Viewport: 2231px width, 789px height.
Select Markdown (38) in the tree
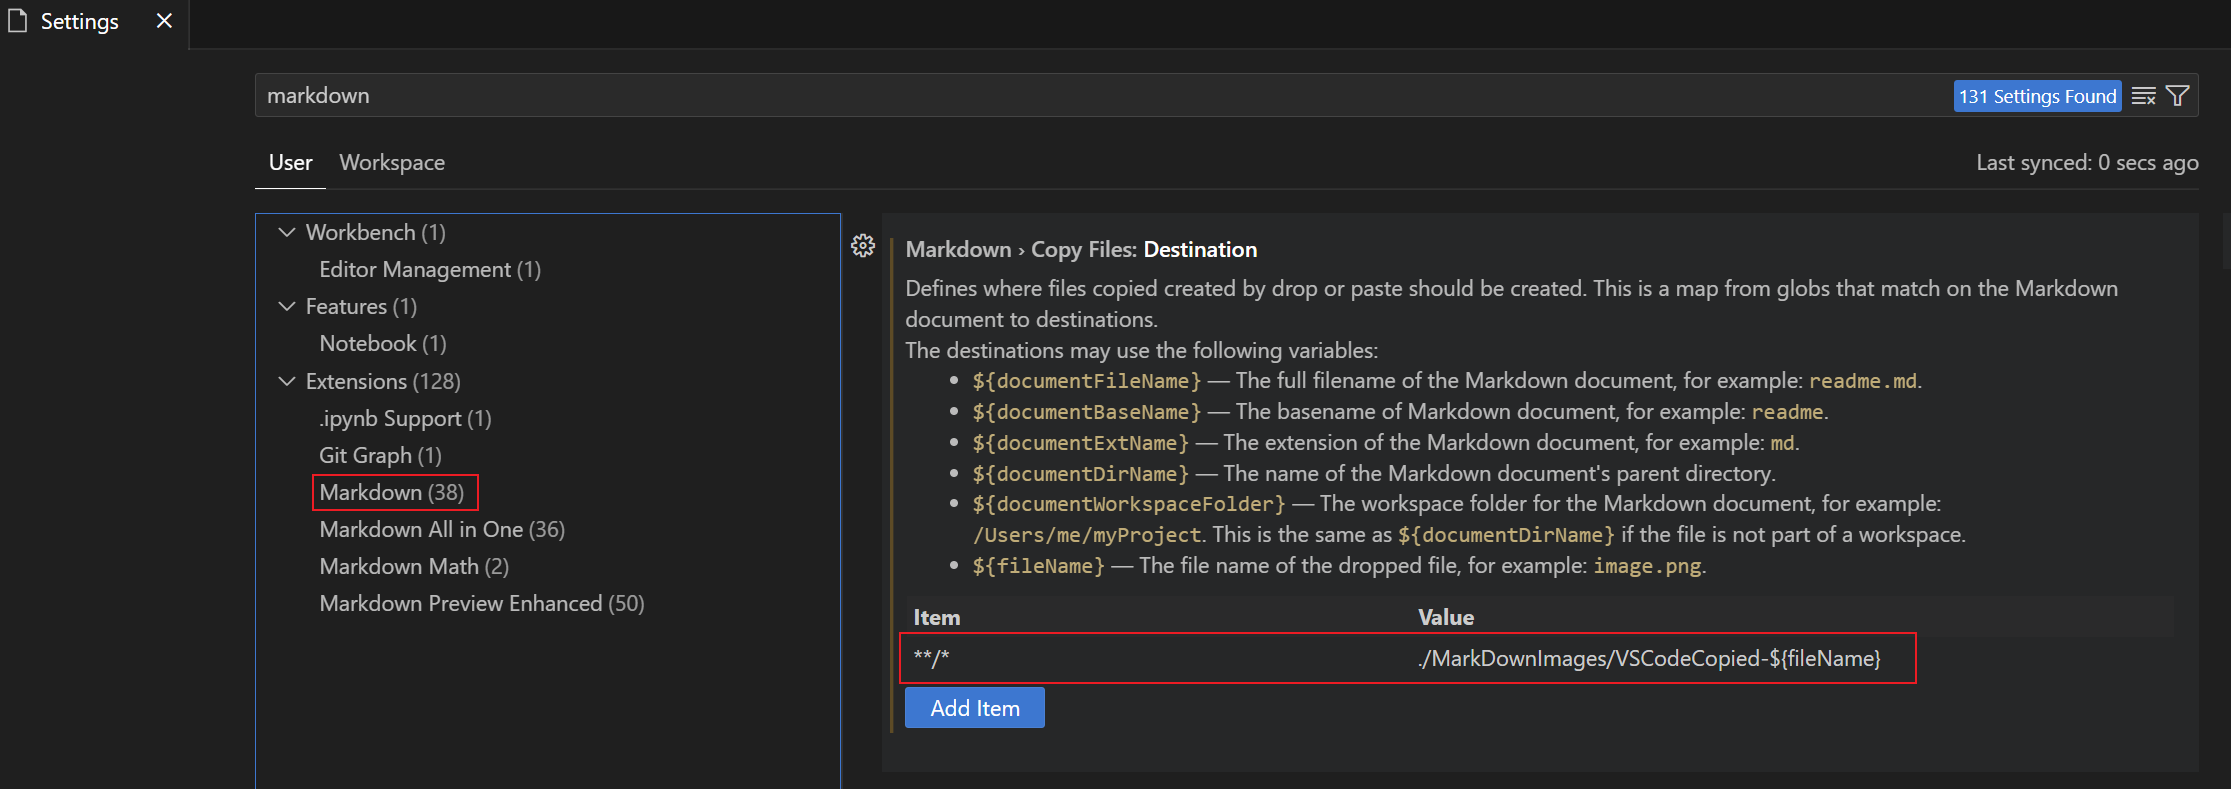pos(392,492)
